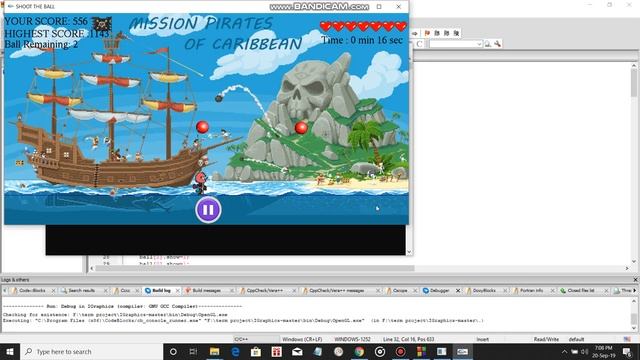Close the Build log tab
640x360 pixels.
[x=178, y=291]
